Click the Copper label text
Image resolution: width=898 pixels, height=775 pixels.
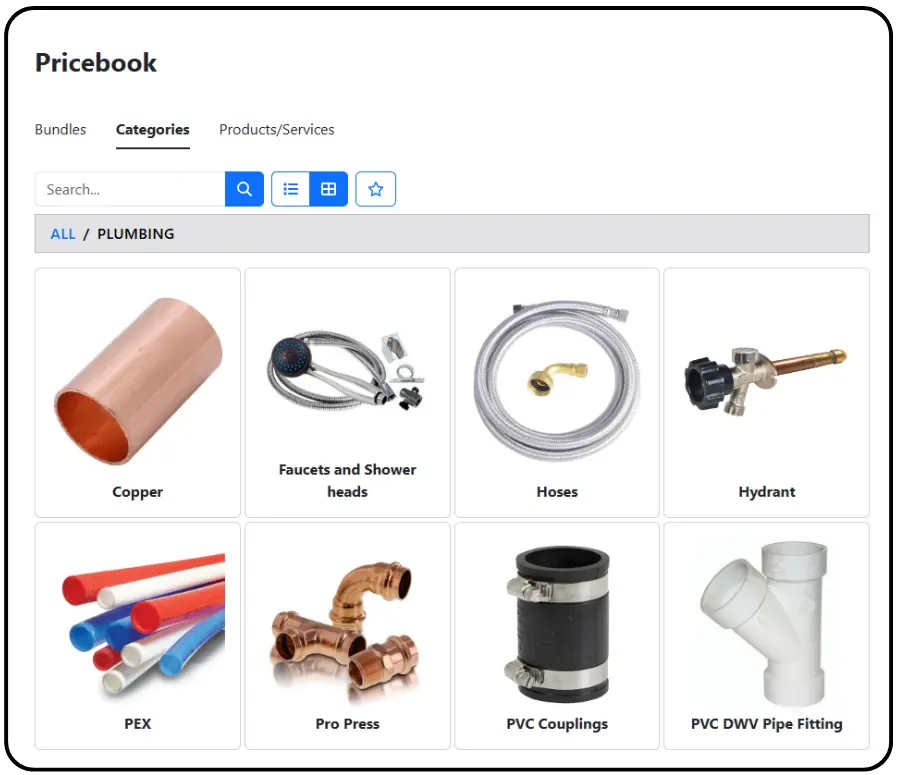[x=137, y=492]
